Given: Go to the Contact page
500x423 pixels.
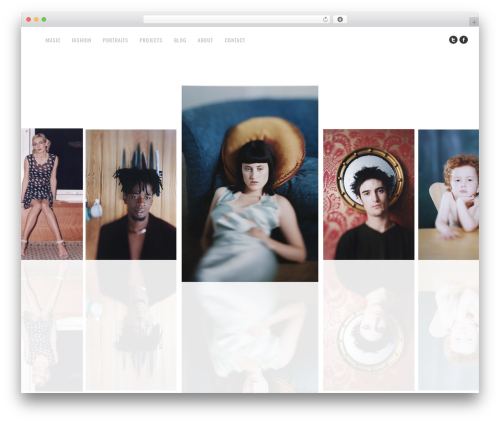Looking at the screenshot, I should (235, 40).
